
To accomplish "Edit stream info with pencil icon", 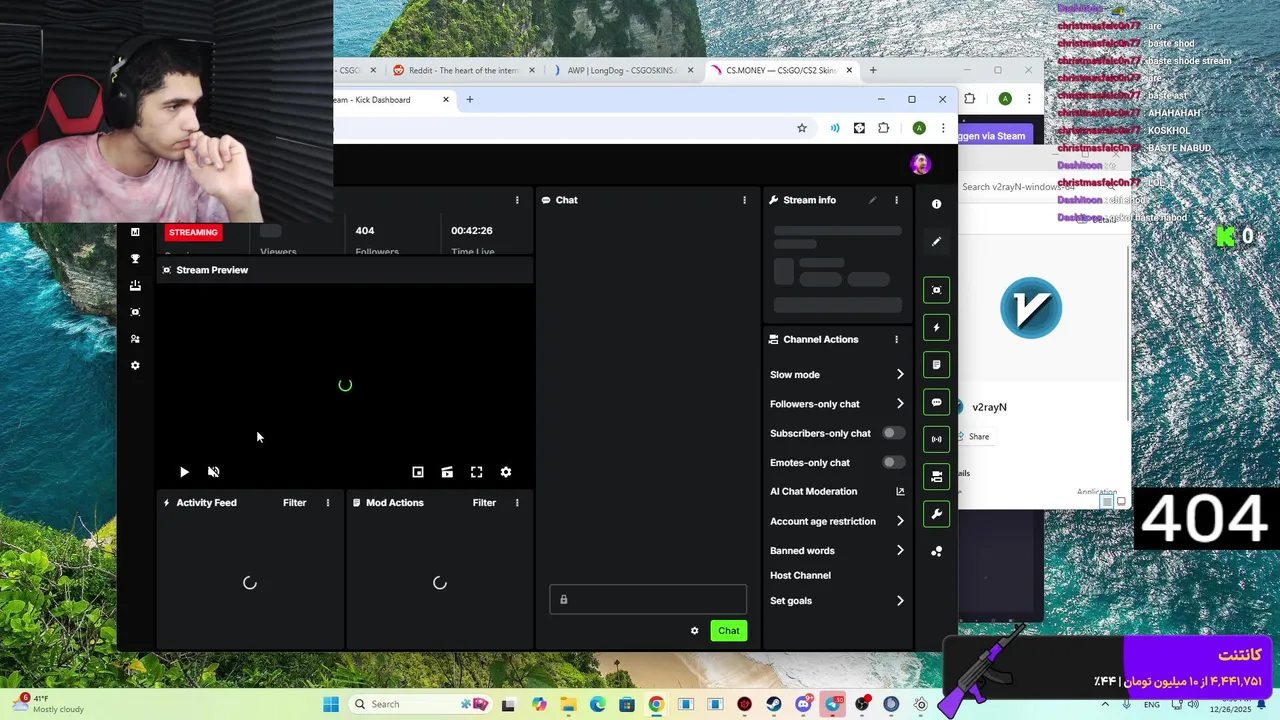I will coord(872,200).
